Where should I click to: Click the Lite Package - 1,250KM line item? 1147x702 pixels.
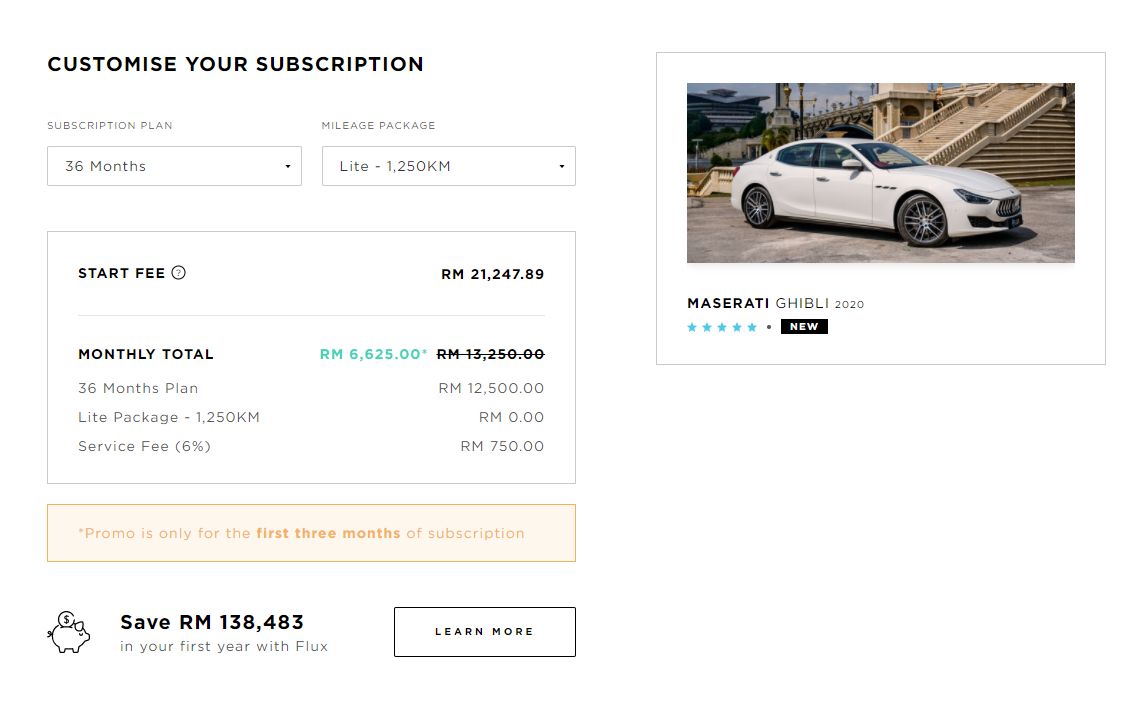coord(169,417)
